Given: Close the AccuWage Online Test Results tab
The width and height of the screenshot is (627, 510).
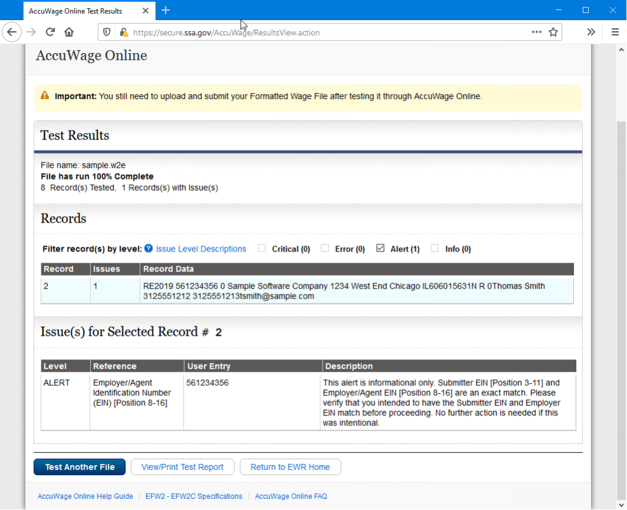Looking at the screenshot, I should coord(145,11).
